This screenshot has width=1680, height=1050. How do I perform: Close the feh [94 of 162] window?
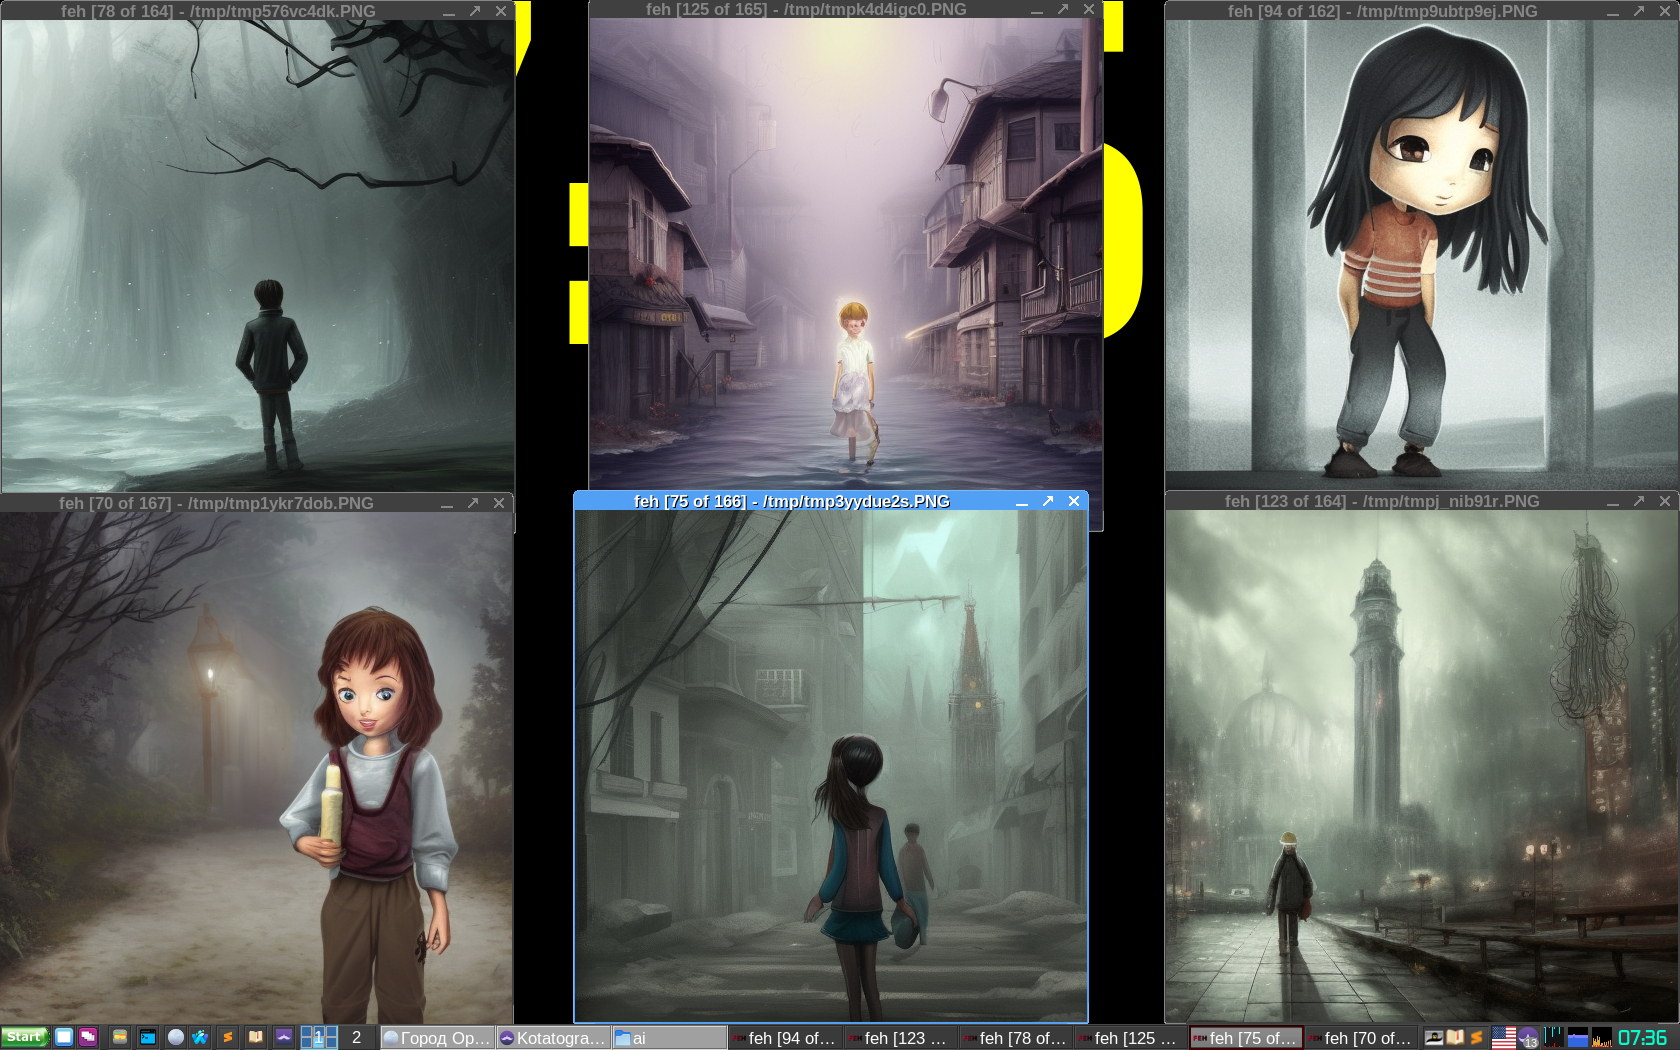(1665, 11)
